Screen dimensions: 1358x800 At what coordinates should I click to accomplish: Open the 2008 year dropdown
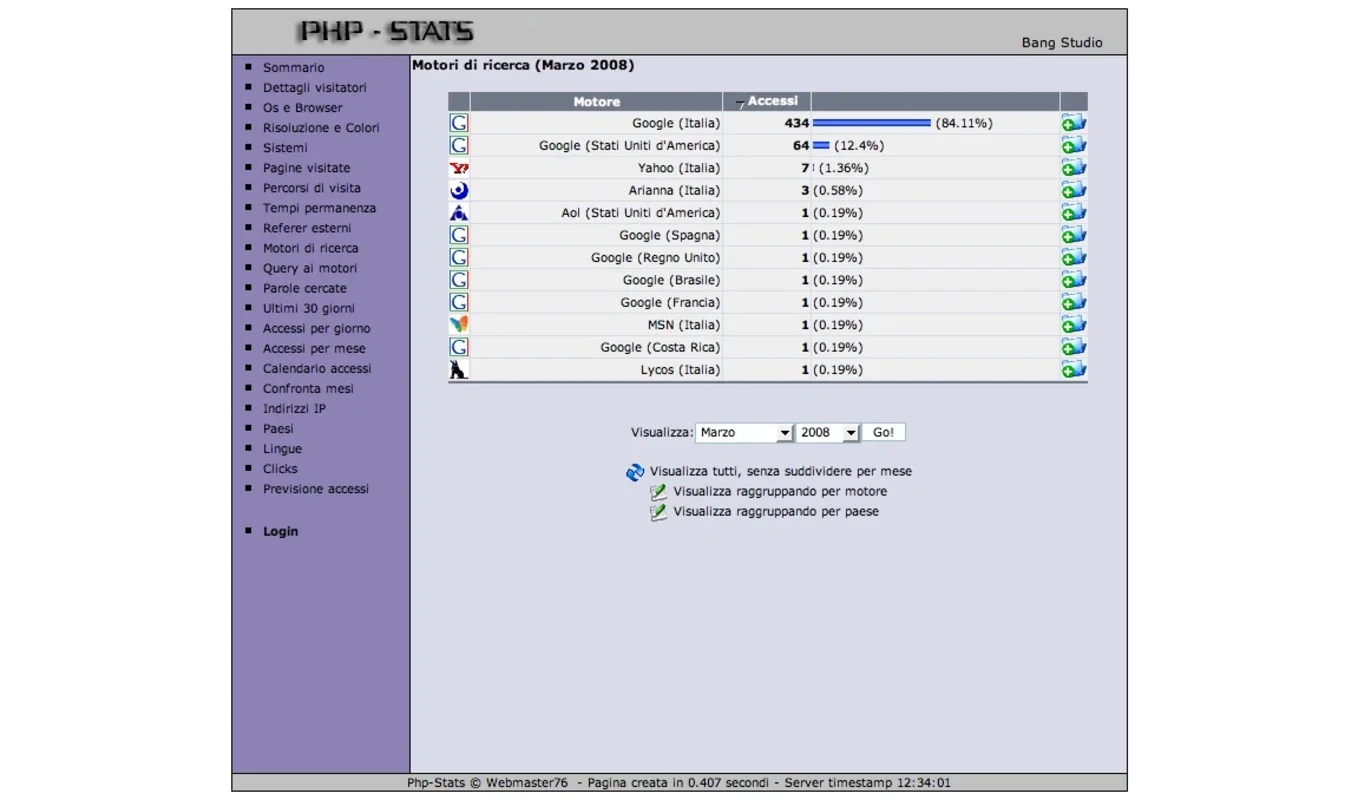pos(828,433)
